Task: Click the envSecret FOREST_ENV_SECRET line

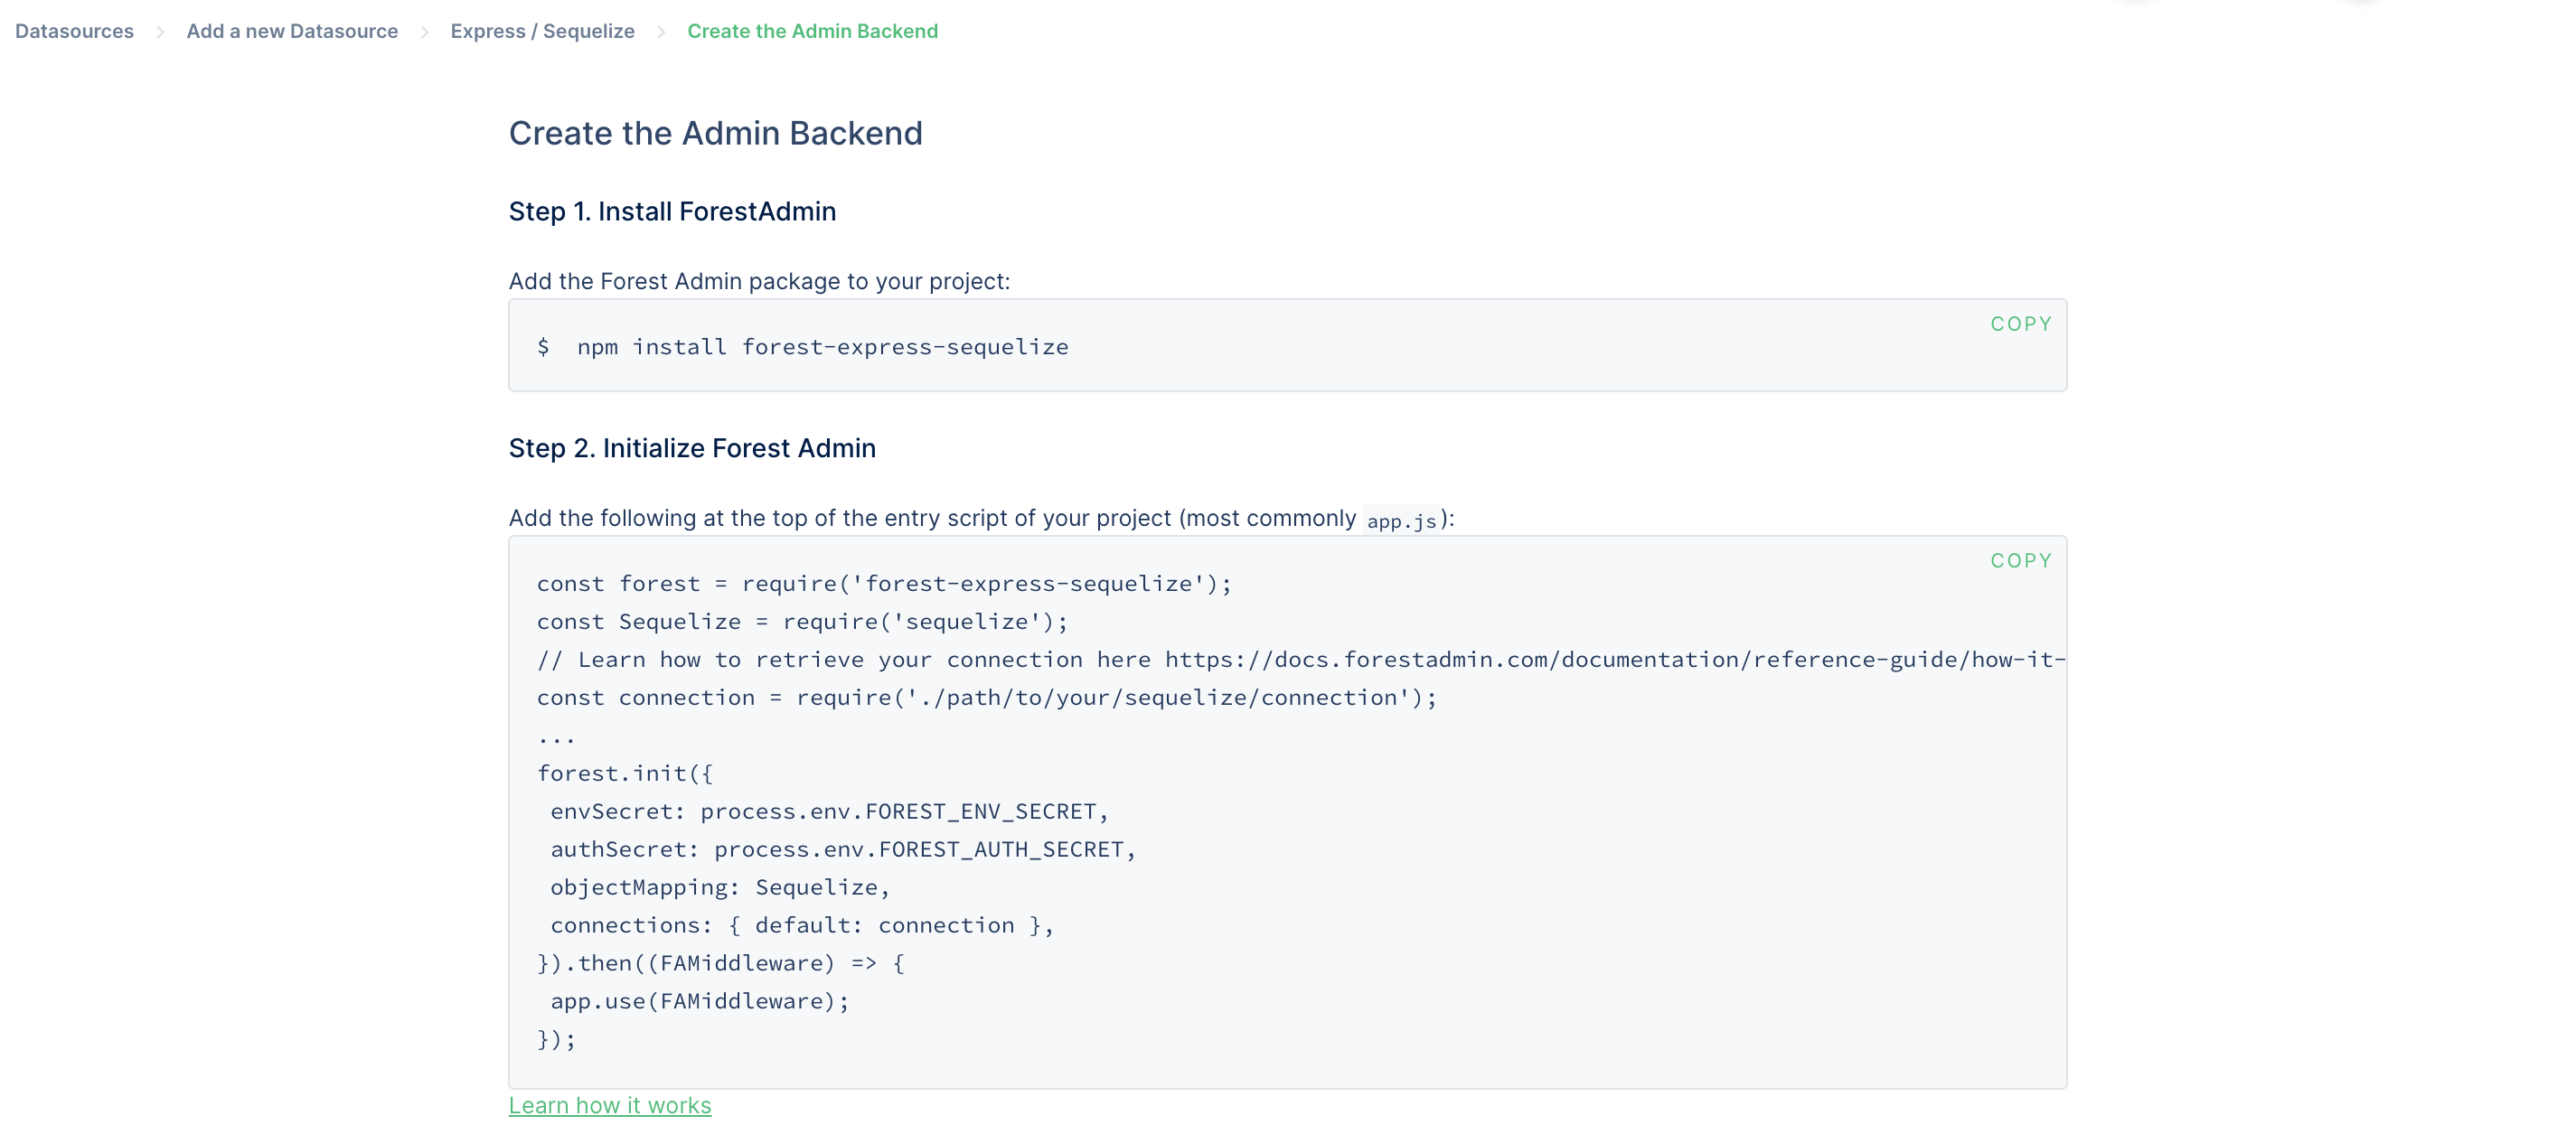Action: click(829, 812)
